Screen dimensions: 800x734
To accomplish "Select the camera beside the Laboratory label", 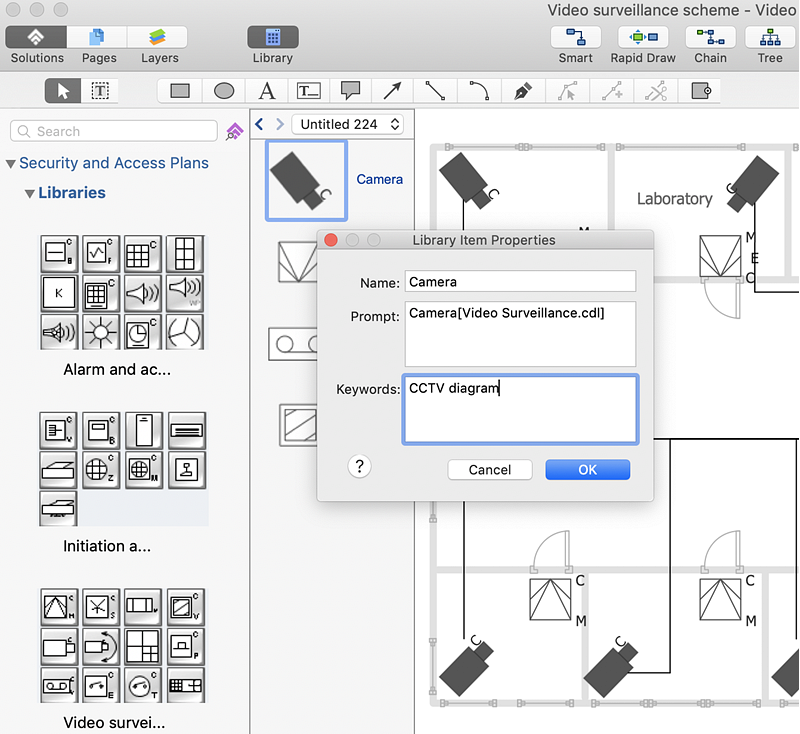I will pos(752,185).
